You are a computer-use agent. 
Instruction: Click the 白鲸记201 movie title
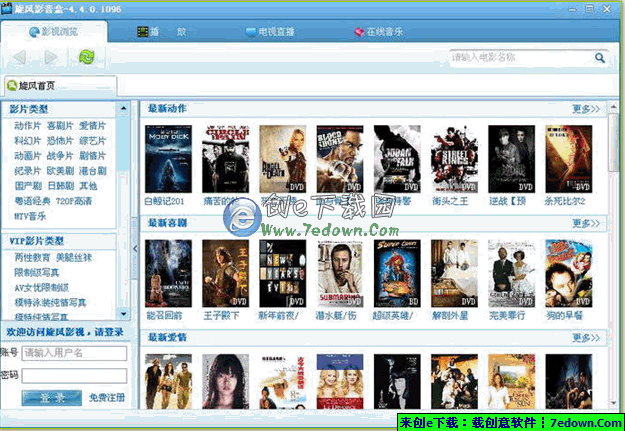pyautogui.click(x=165, y=201)
